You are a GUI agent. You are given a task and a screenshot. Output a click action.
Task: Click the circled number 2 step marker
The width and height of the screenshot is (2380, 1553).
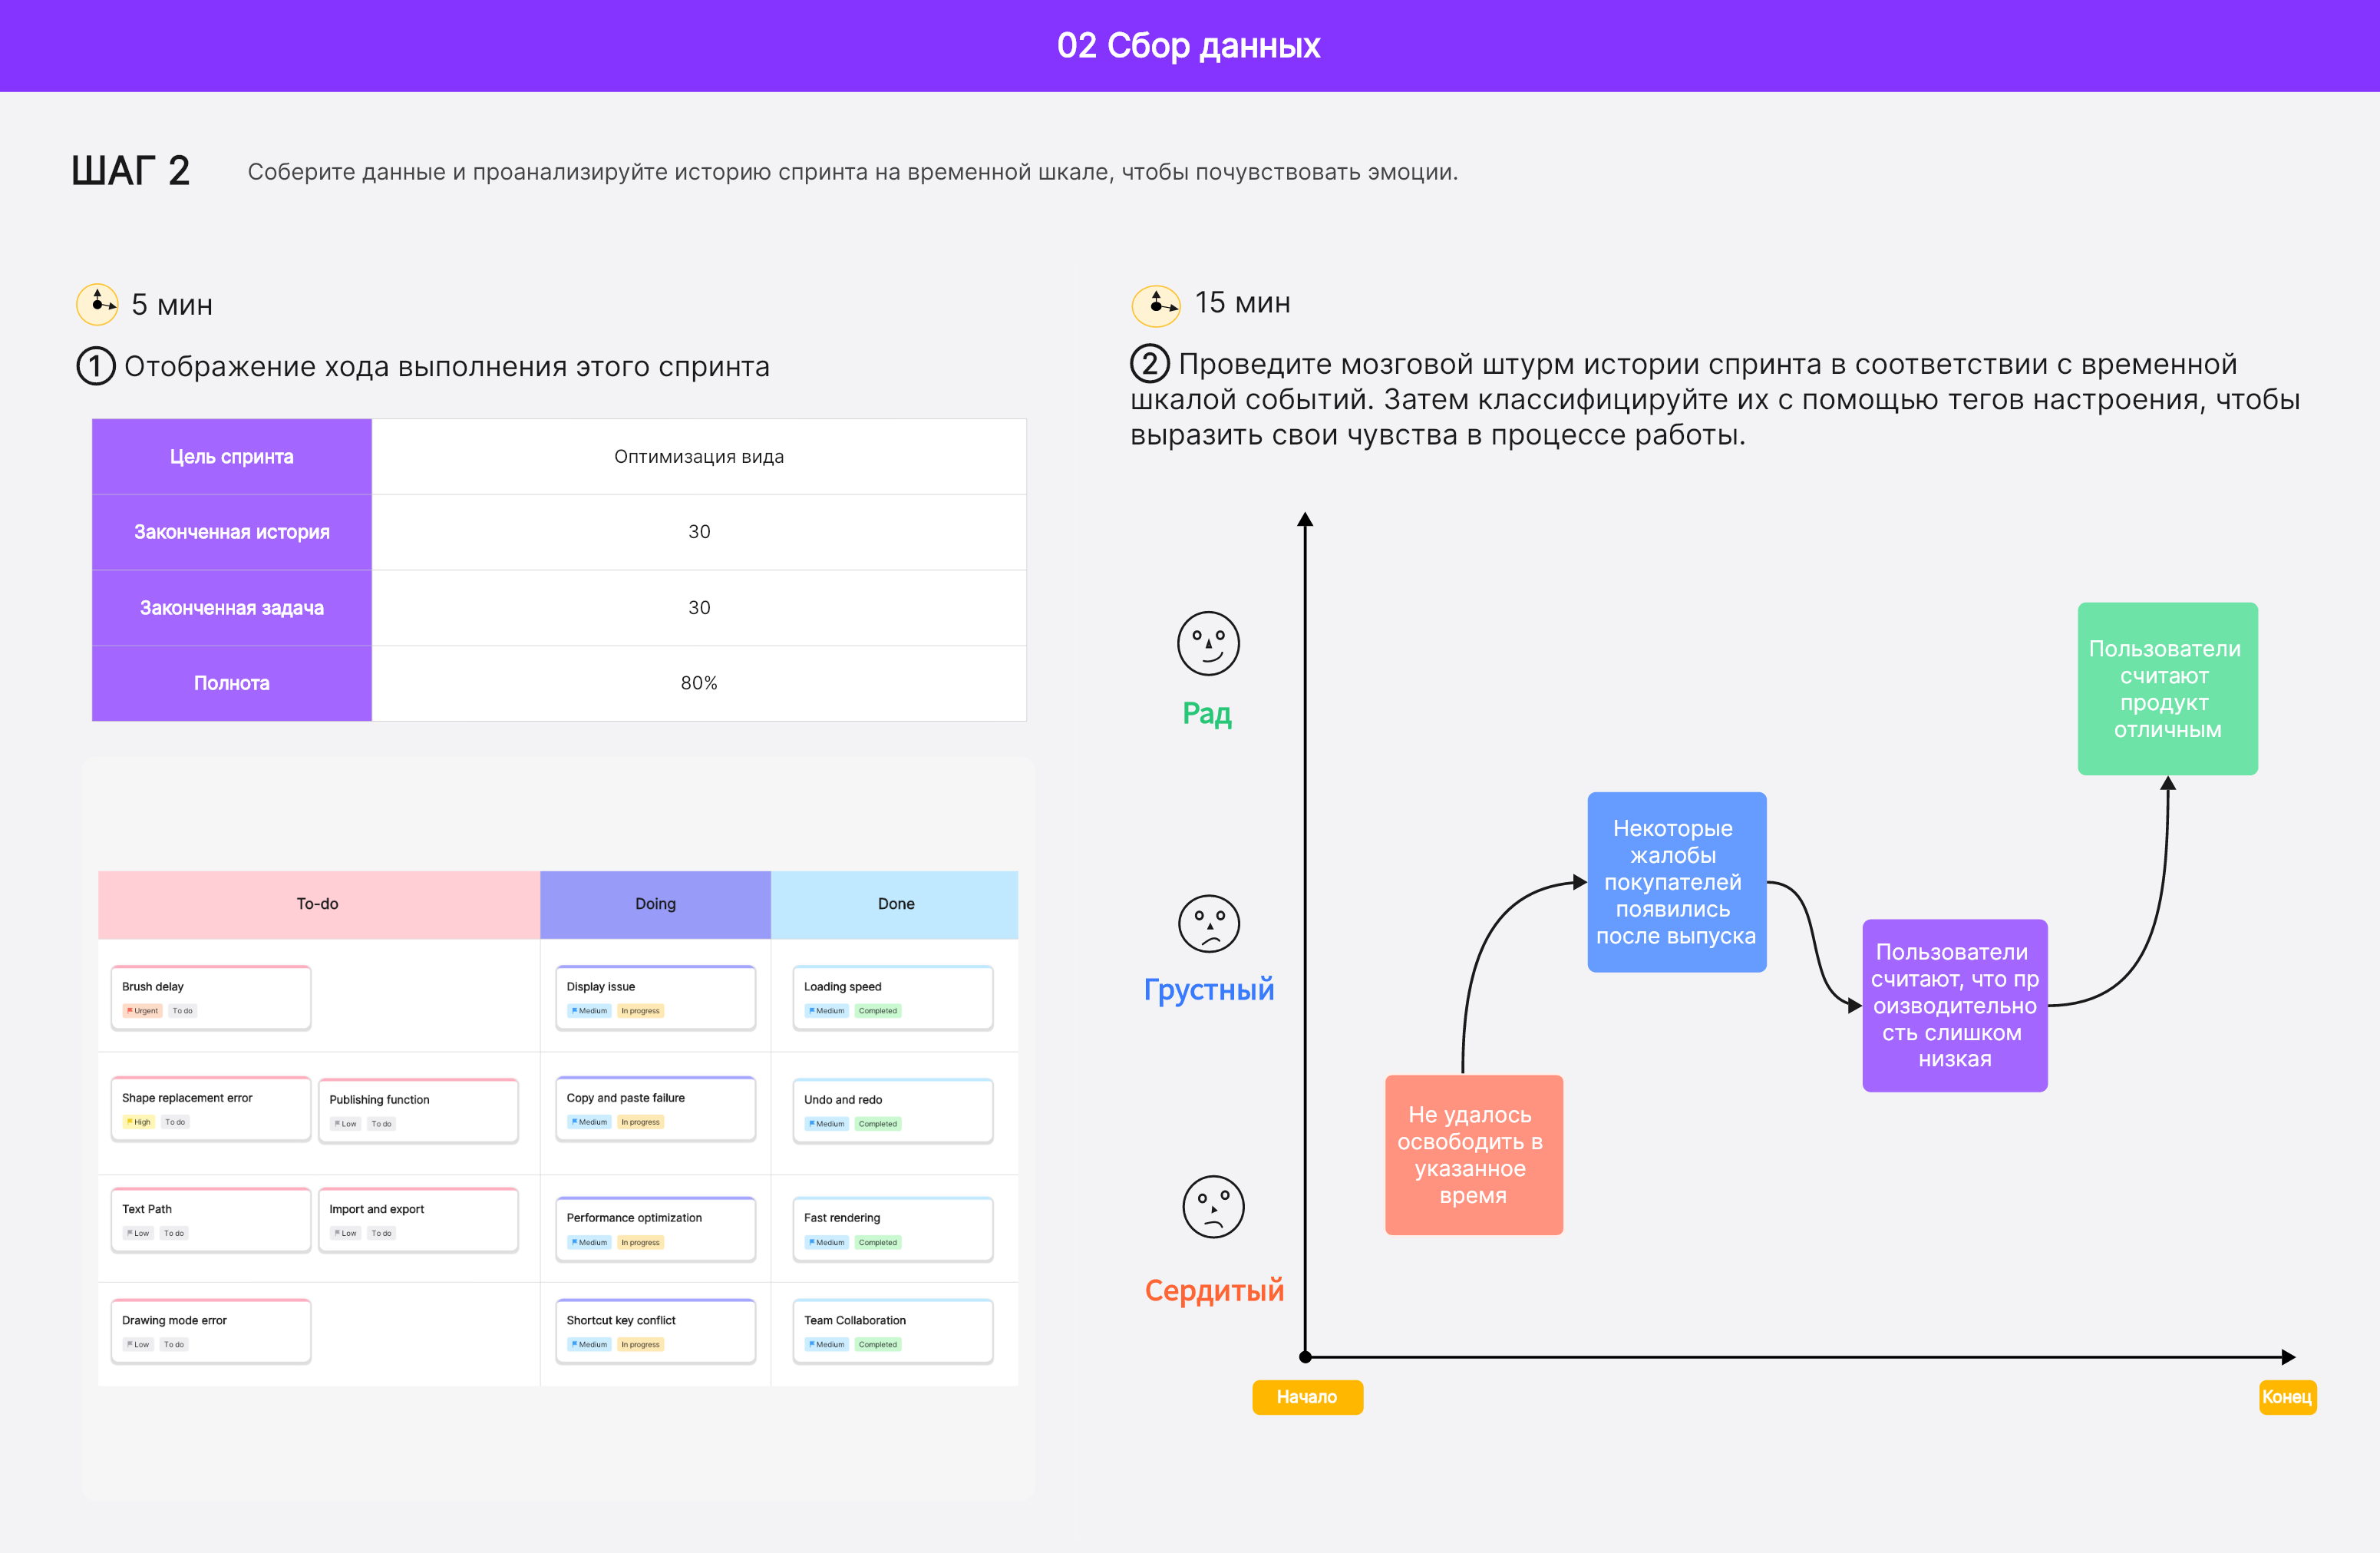point(1150,363)
